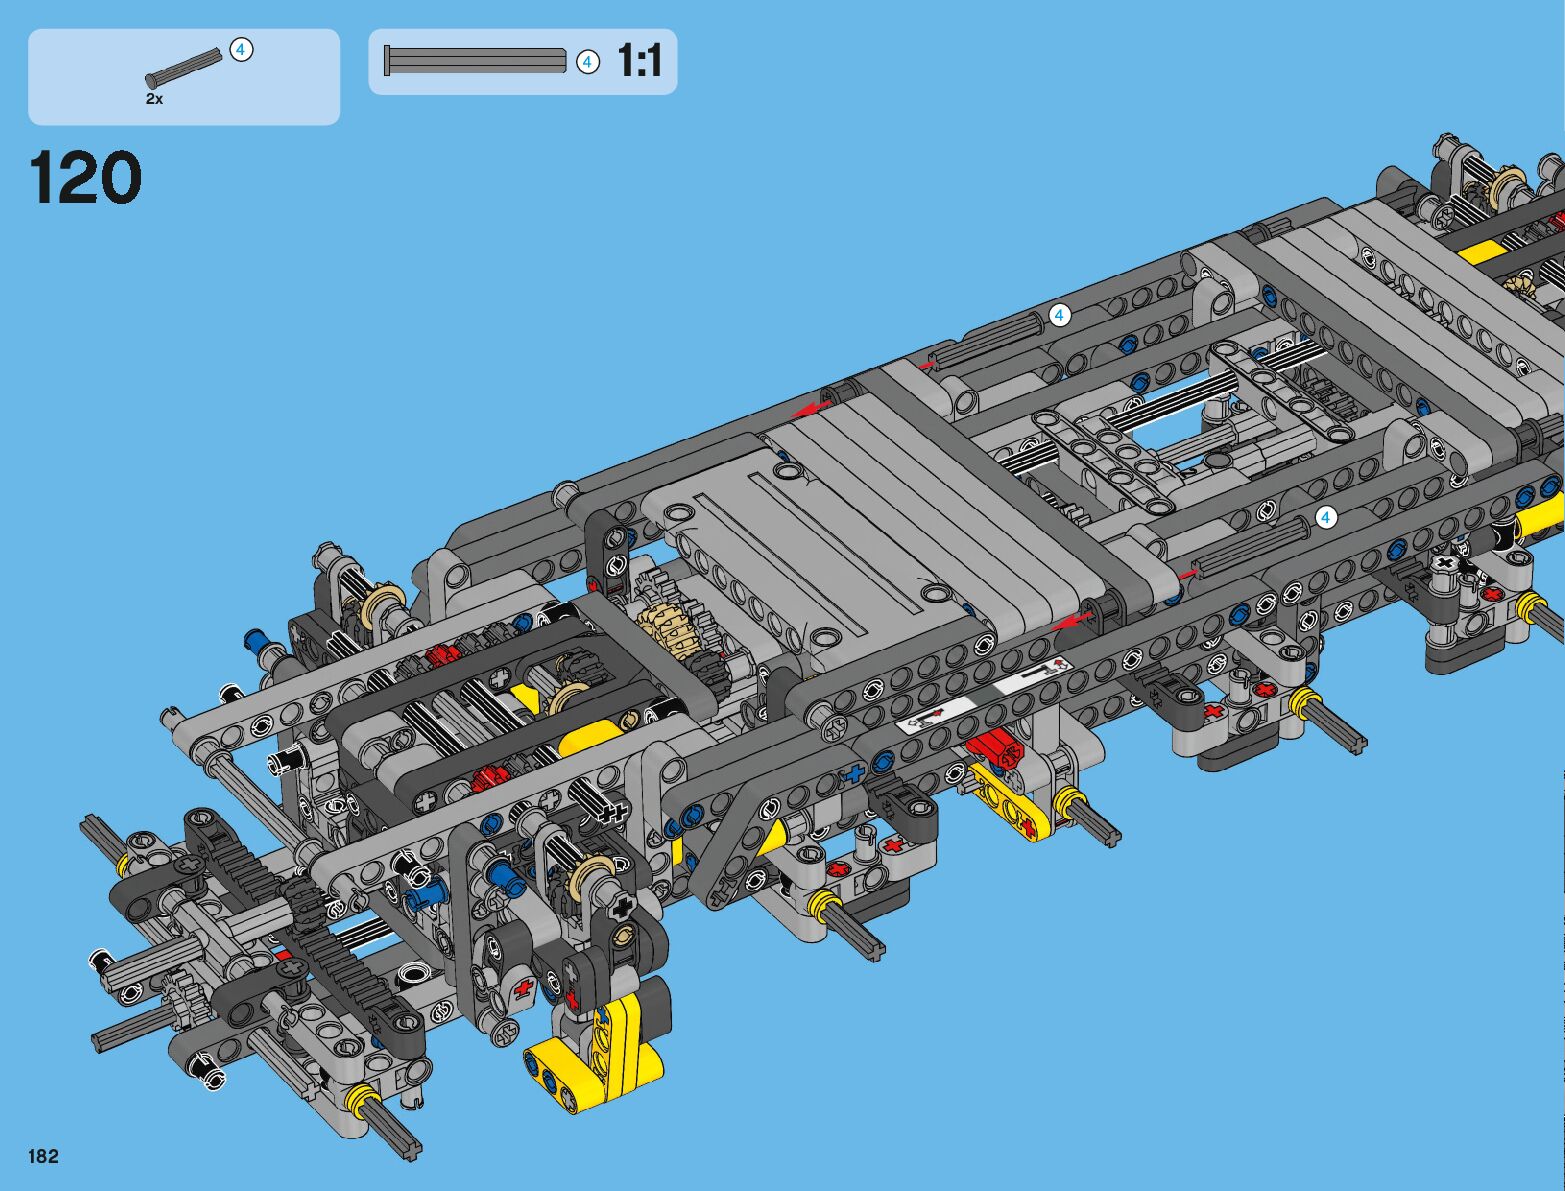Select the full-size axle in scale box
1565x1191 pixels.
[475, 61]
